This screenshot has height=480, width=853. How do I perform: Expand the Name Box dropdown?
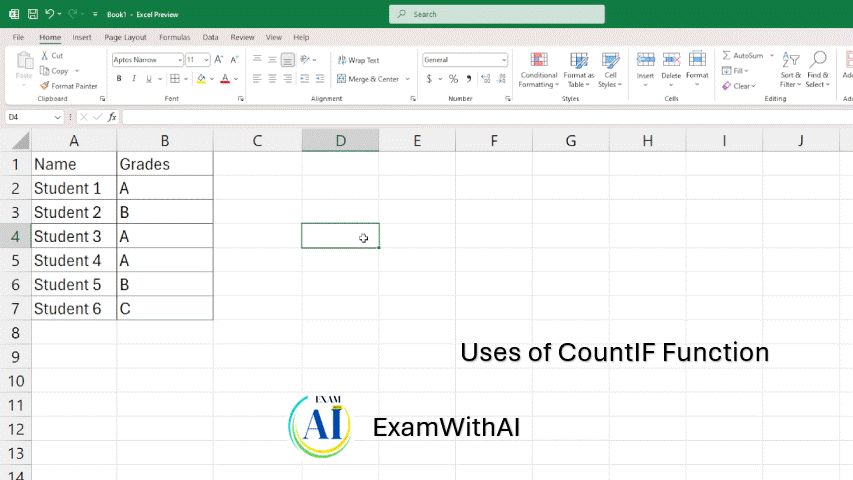coord(57,117)
